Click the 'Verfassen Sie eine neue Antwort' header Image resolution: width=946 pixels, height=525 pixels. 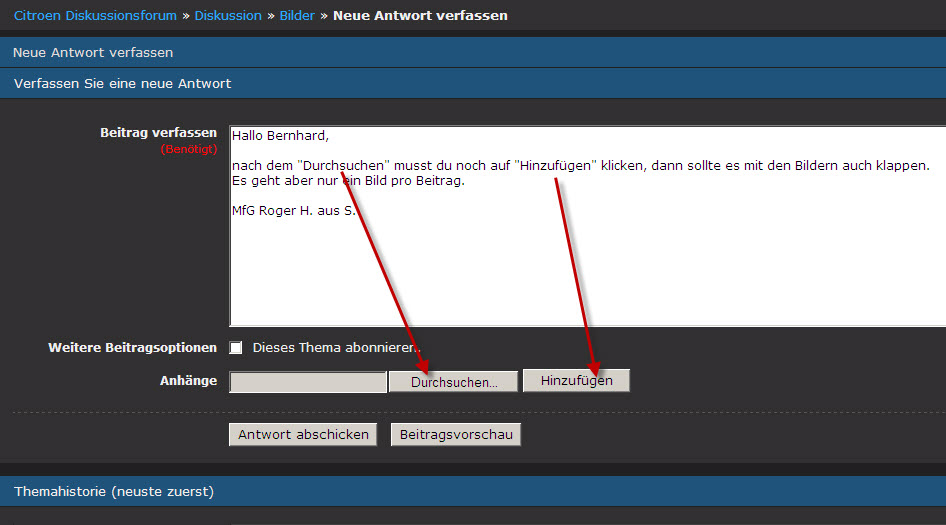[x=122, y=83]
